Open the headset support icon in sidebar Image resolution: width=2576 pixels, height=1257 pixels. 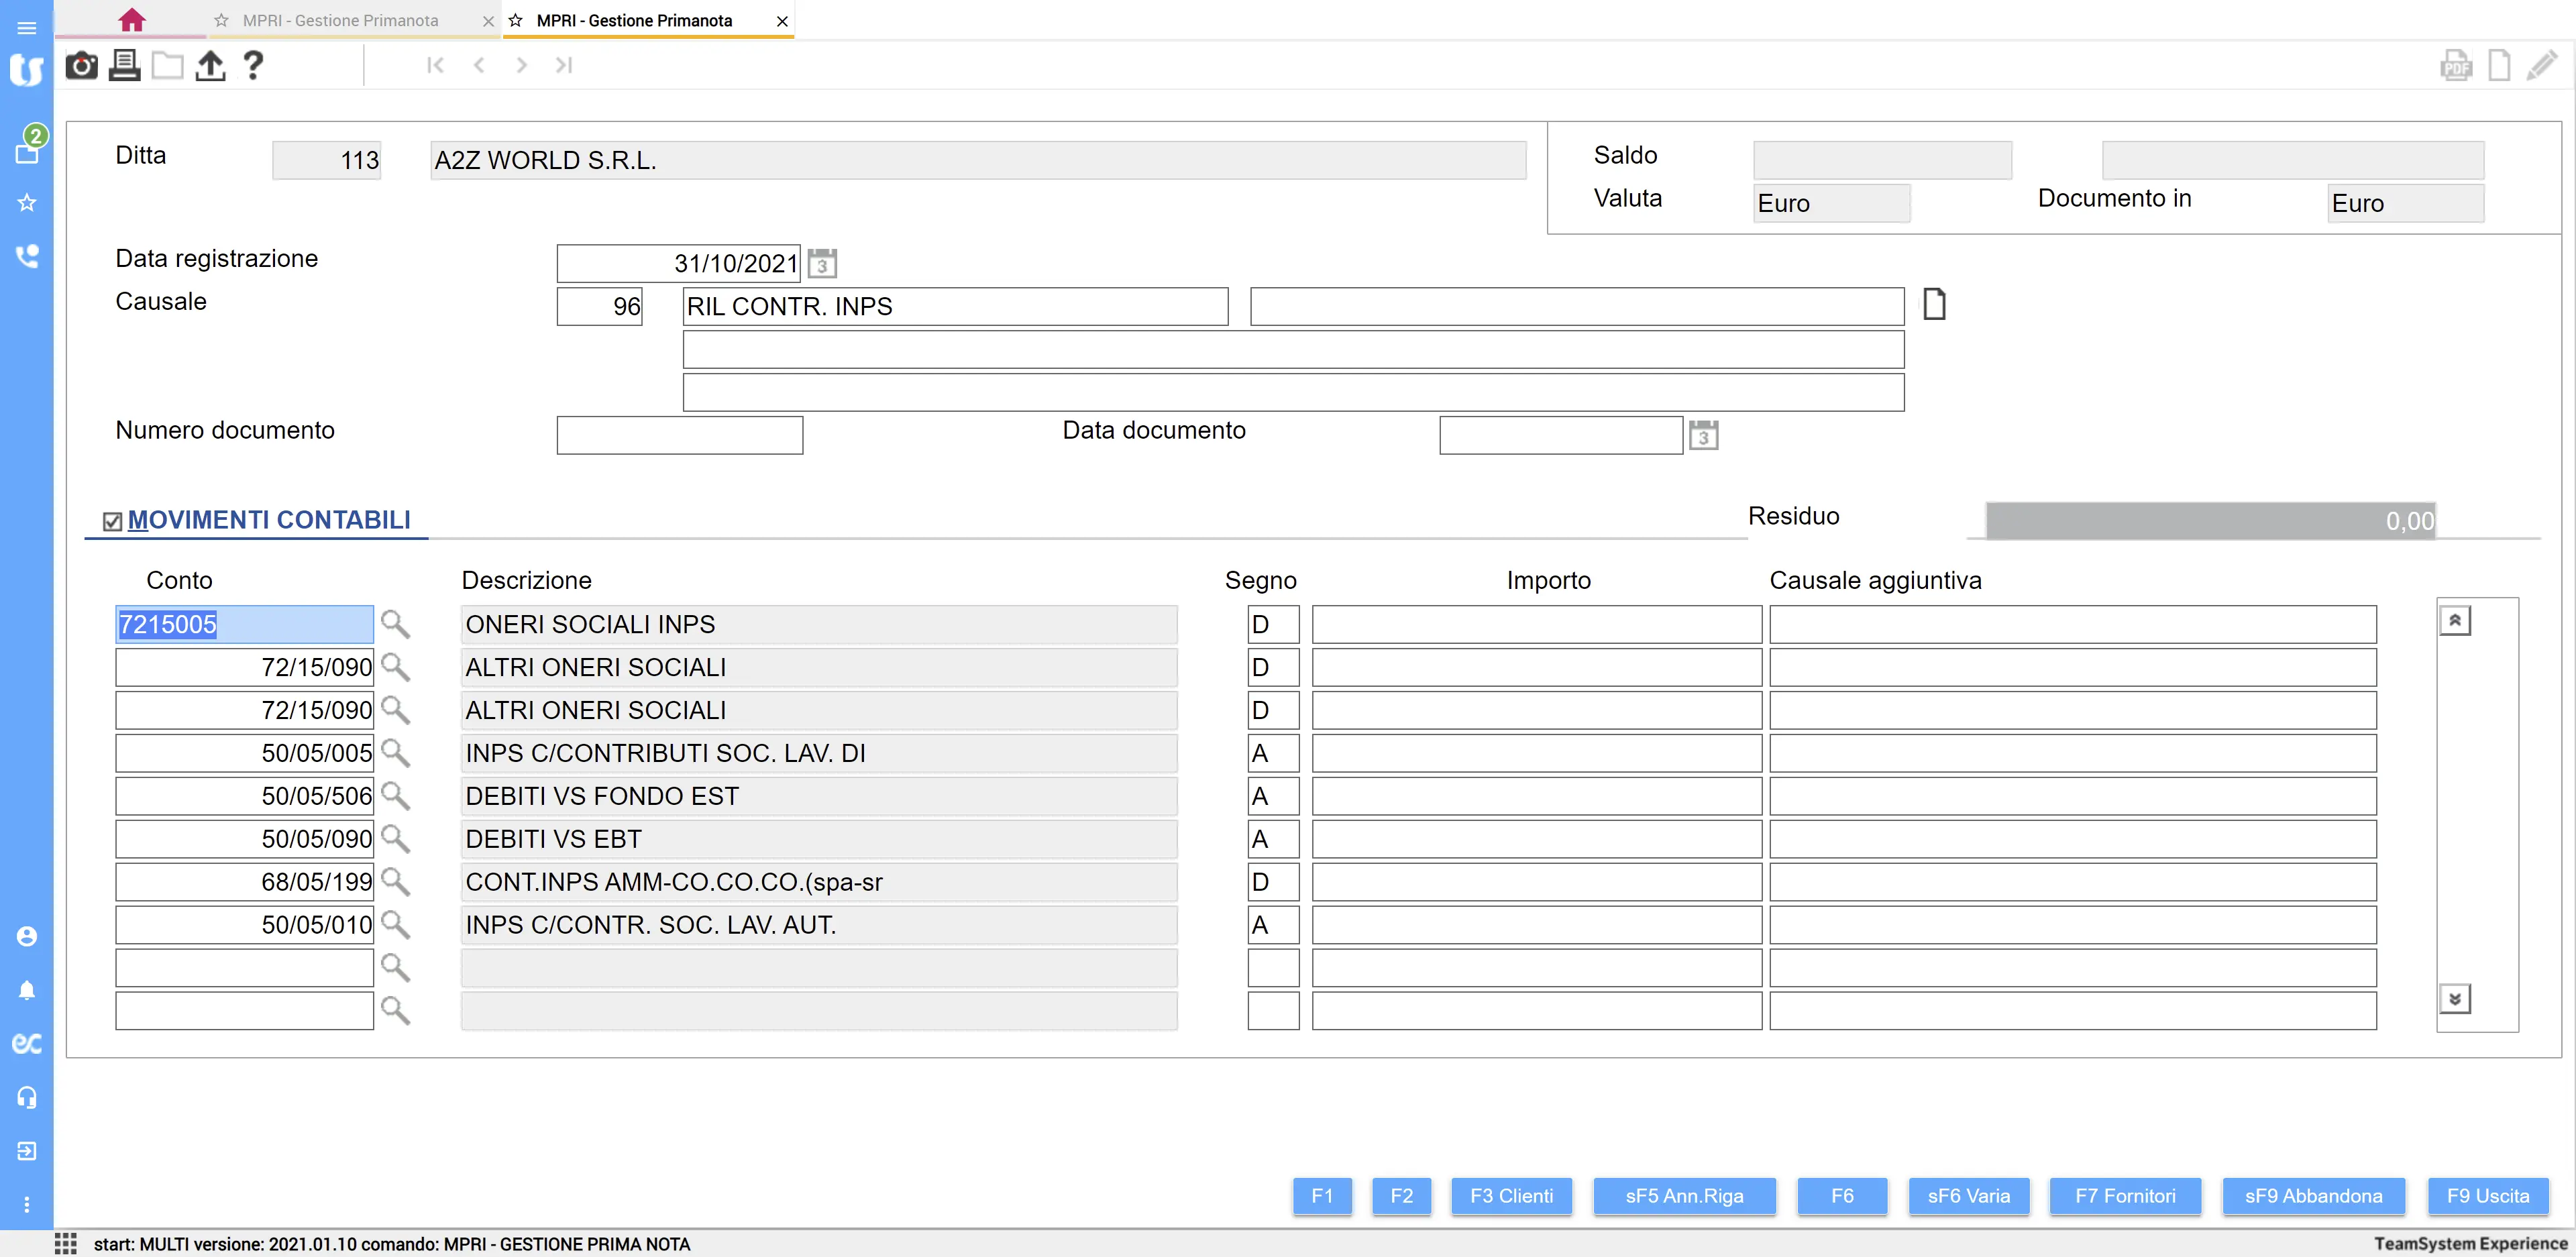pyautogui.click(x=27, y=1097)
